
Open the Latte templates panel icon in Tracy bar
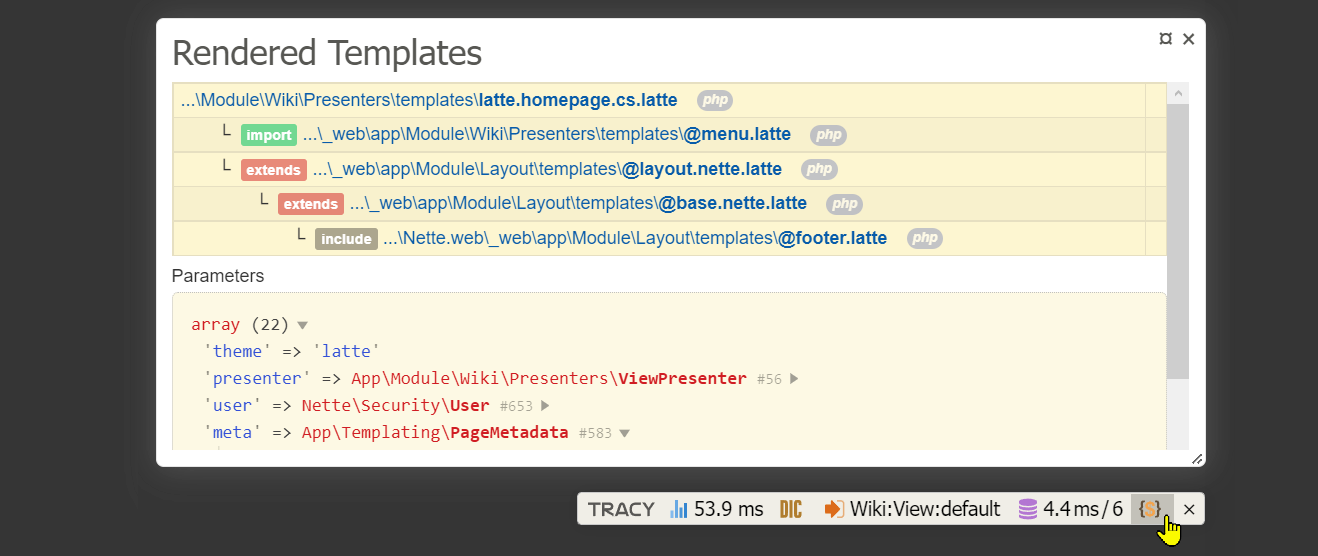coord(1150,509)
